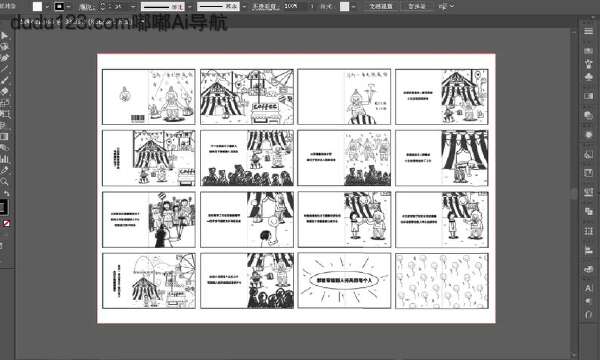
Task: Open the panel menu hamburger icon
Action: click(x=589, y=31)
